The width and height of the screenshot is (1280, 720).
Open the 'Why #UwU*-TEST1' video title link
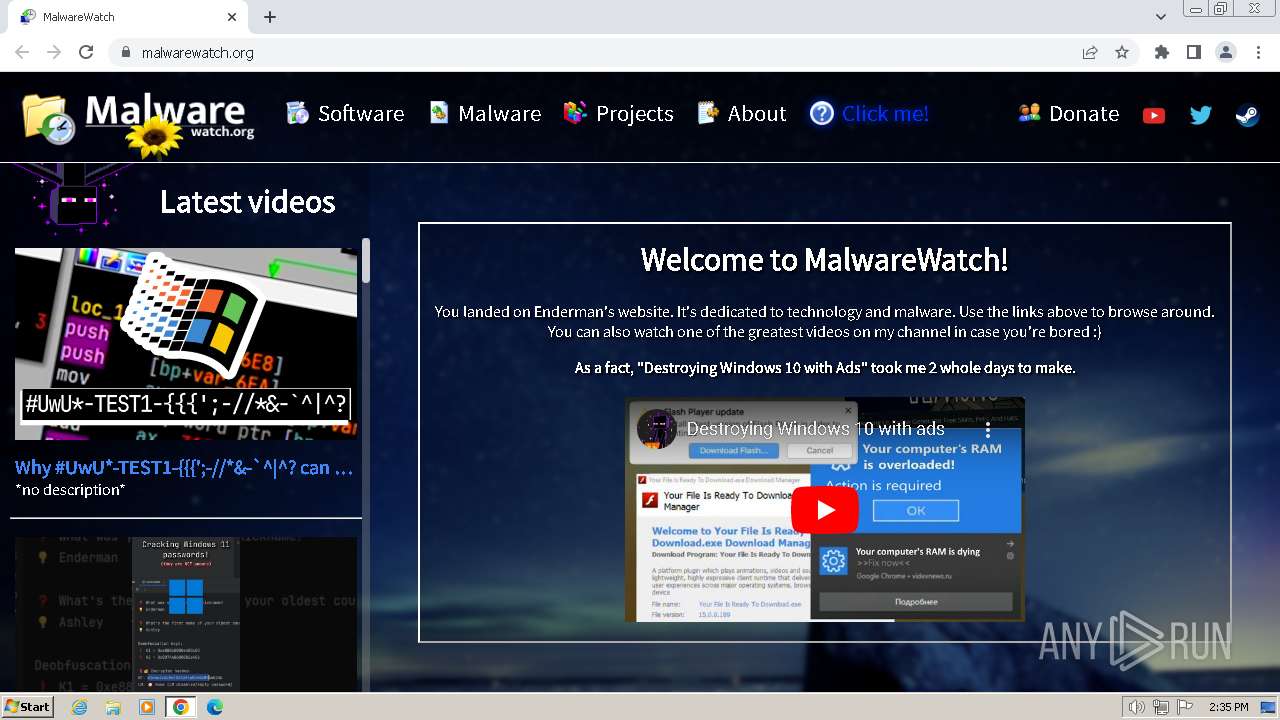184,468
